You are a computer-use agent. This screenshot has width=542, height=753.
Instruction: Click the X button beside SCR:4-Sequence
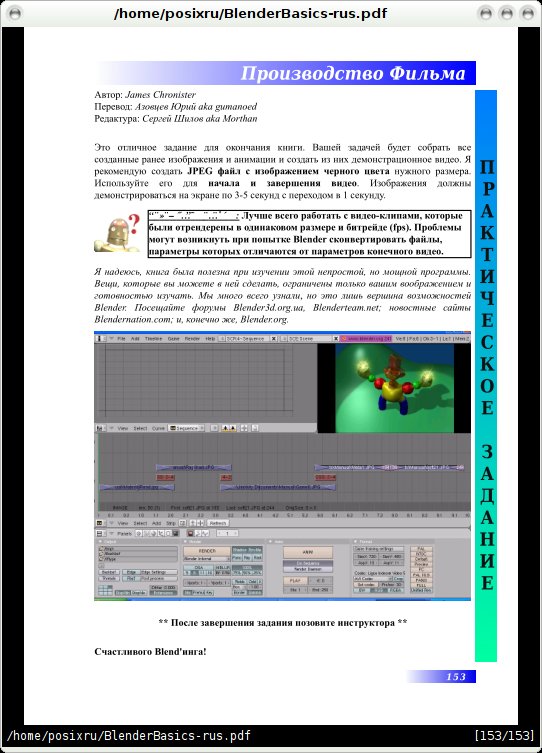274,339
